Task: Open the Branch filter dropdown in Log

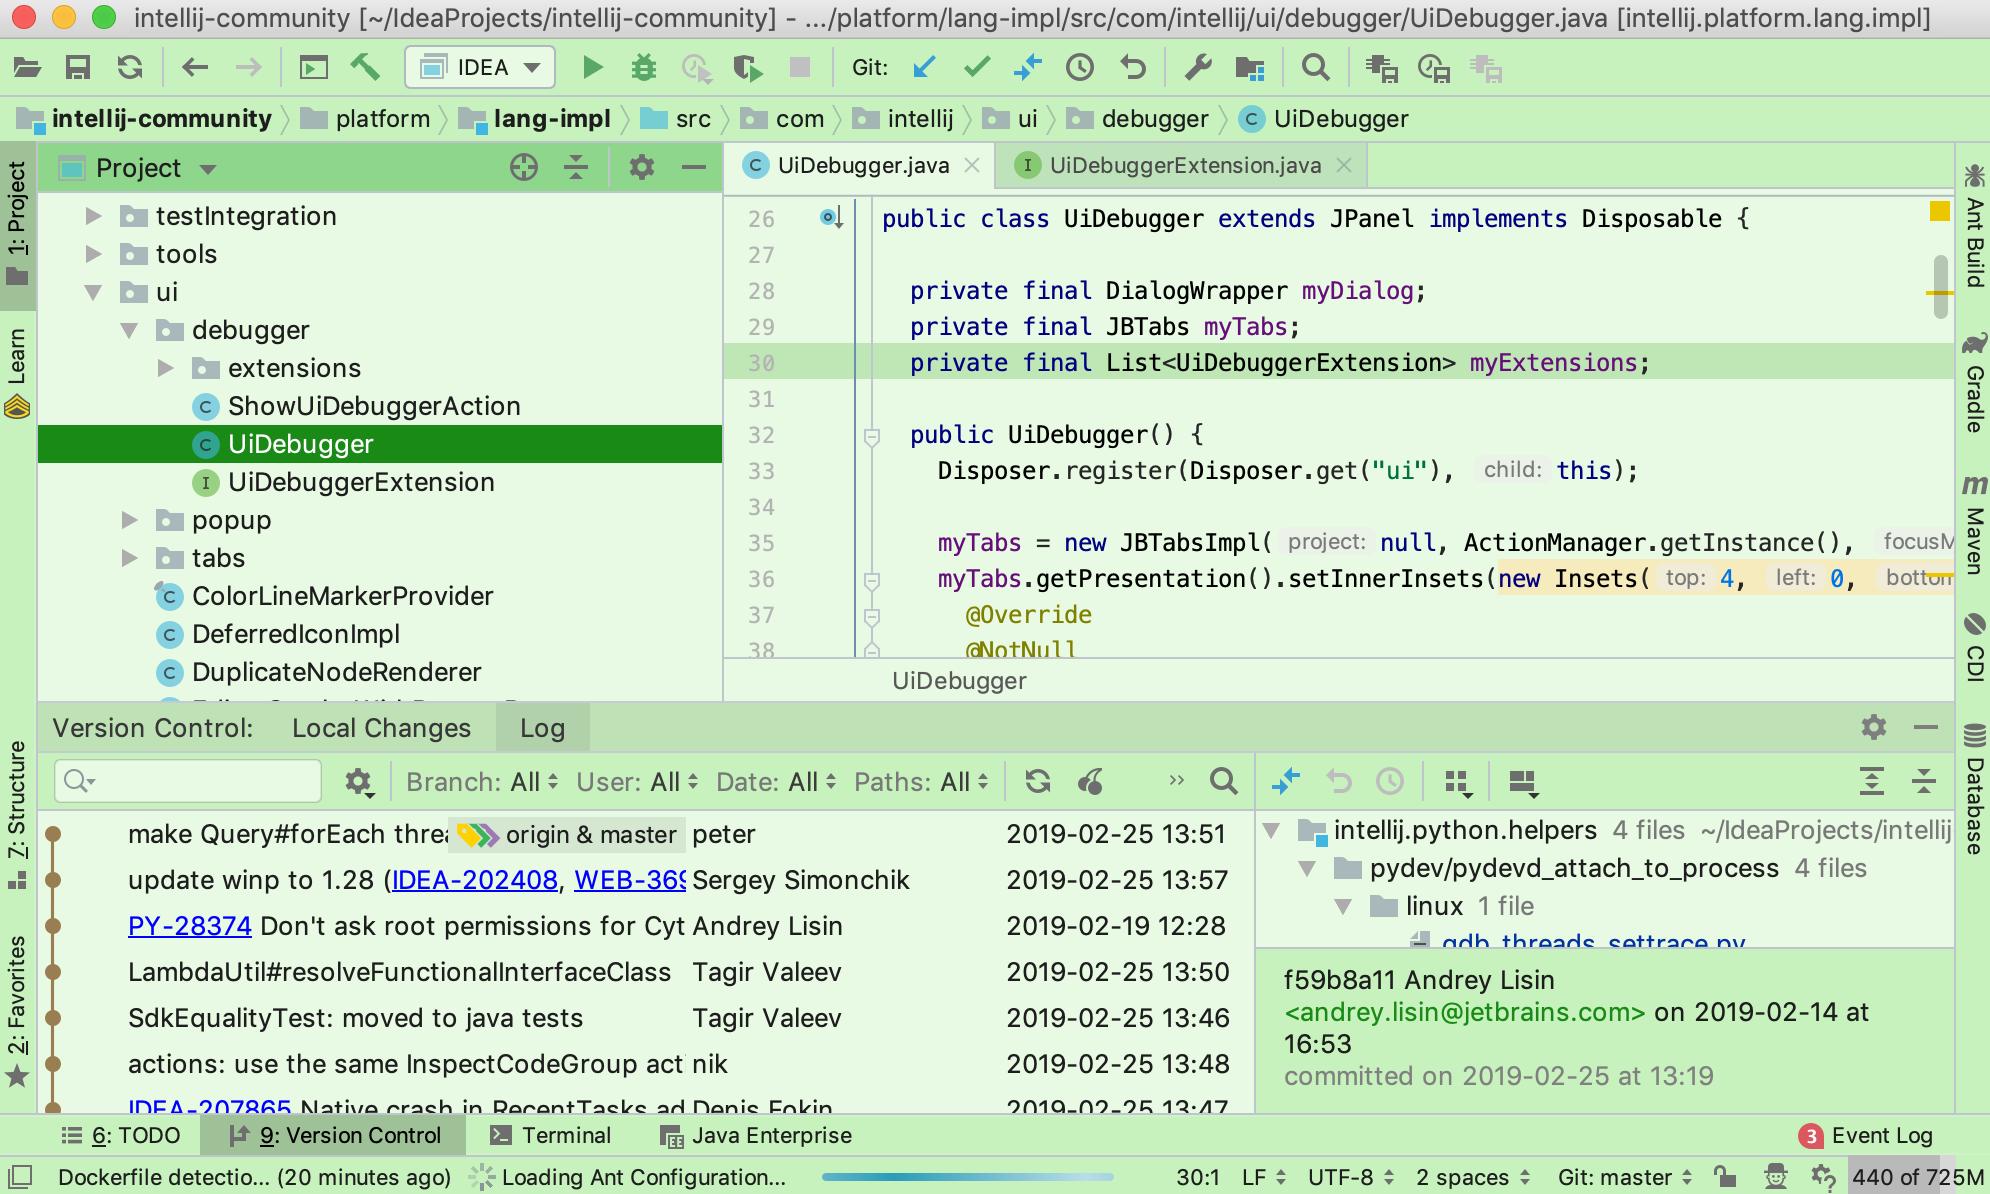Action: (482, 782)
